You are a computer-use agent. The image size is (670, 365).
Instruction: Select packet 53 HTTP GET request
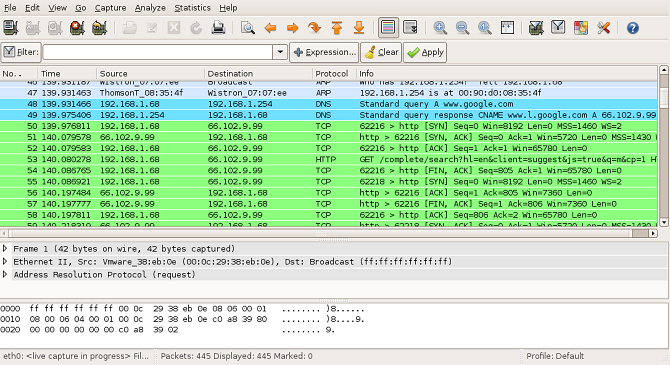(x=329, y=159)
